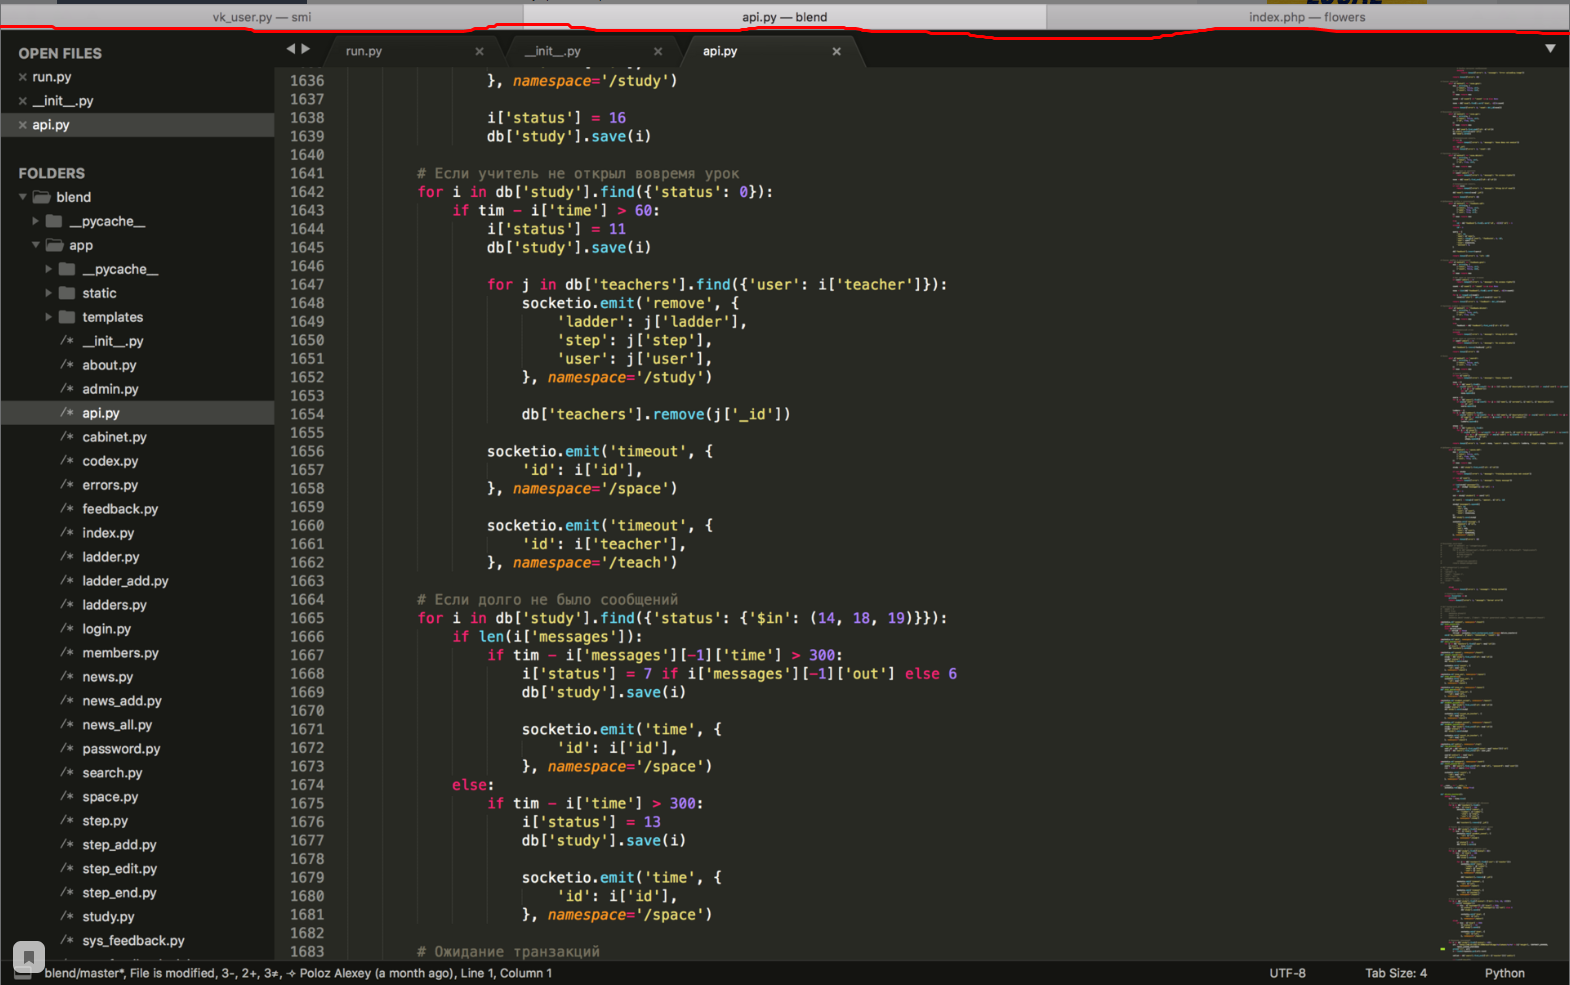Screen dimensions: 1570x985
Task: Change syntax via Python status item
Action: (x=1504, y=973)
